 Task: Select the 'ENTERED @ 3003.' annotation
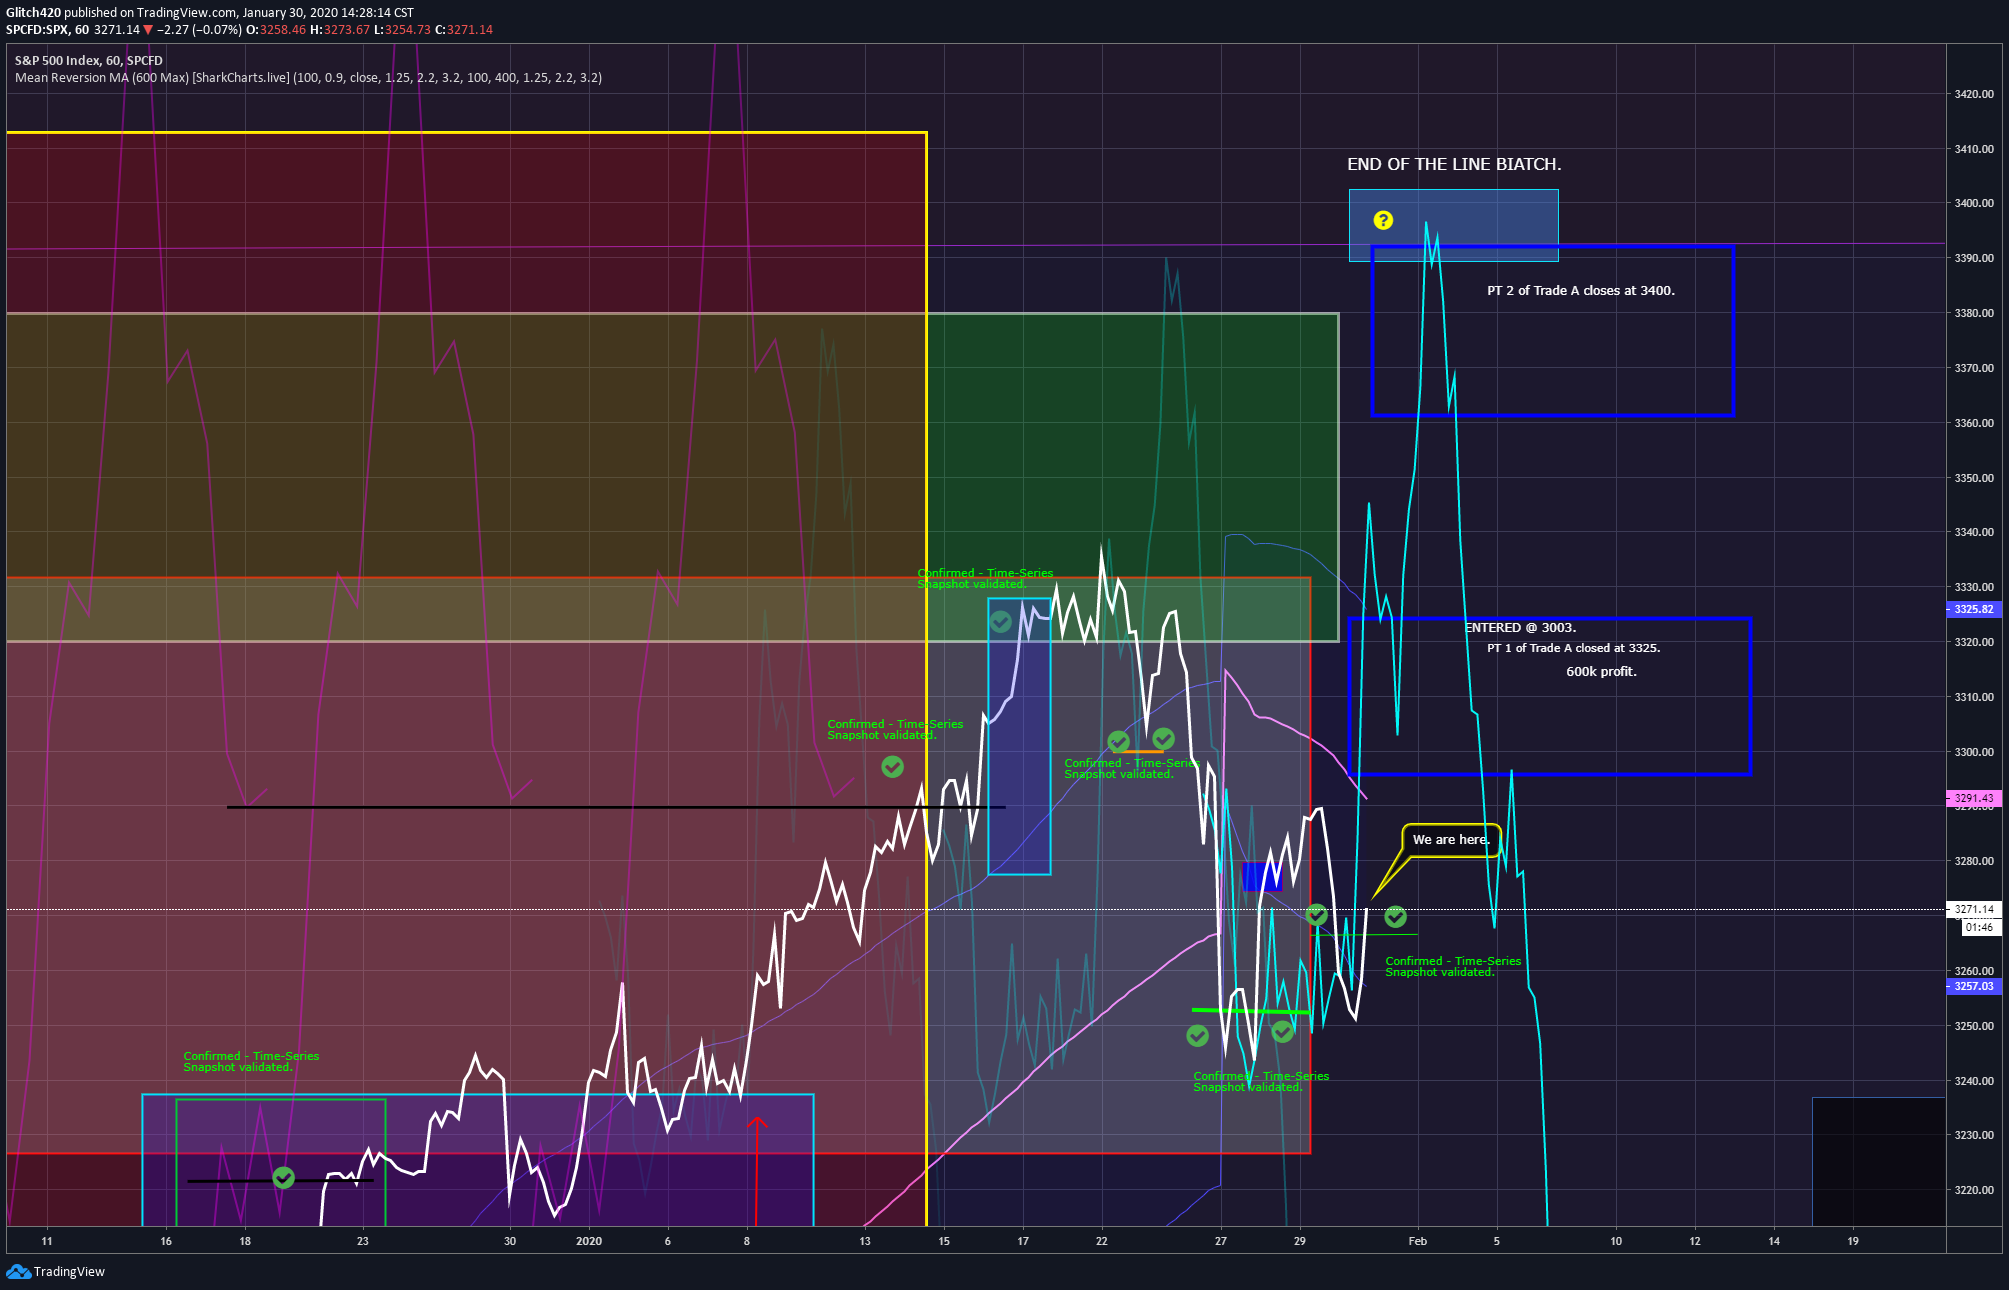[1520, 628]
